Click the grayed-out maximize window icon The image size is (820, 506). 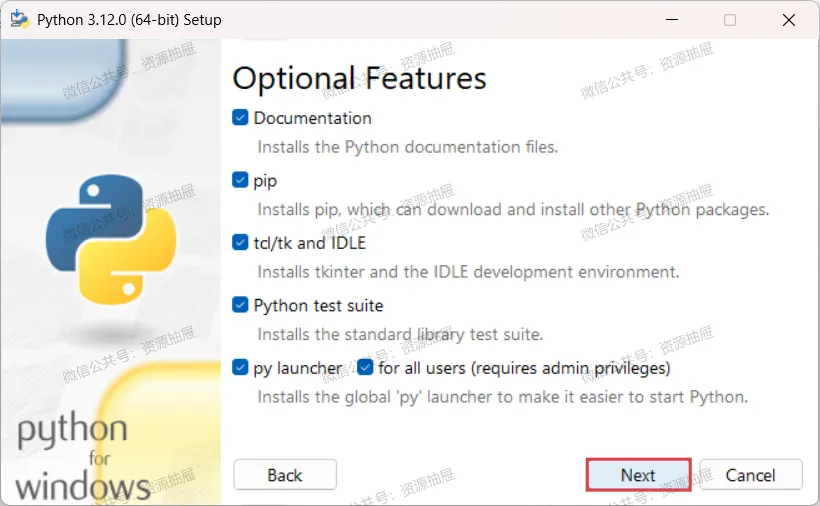click(x=730, y=20)
